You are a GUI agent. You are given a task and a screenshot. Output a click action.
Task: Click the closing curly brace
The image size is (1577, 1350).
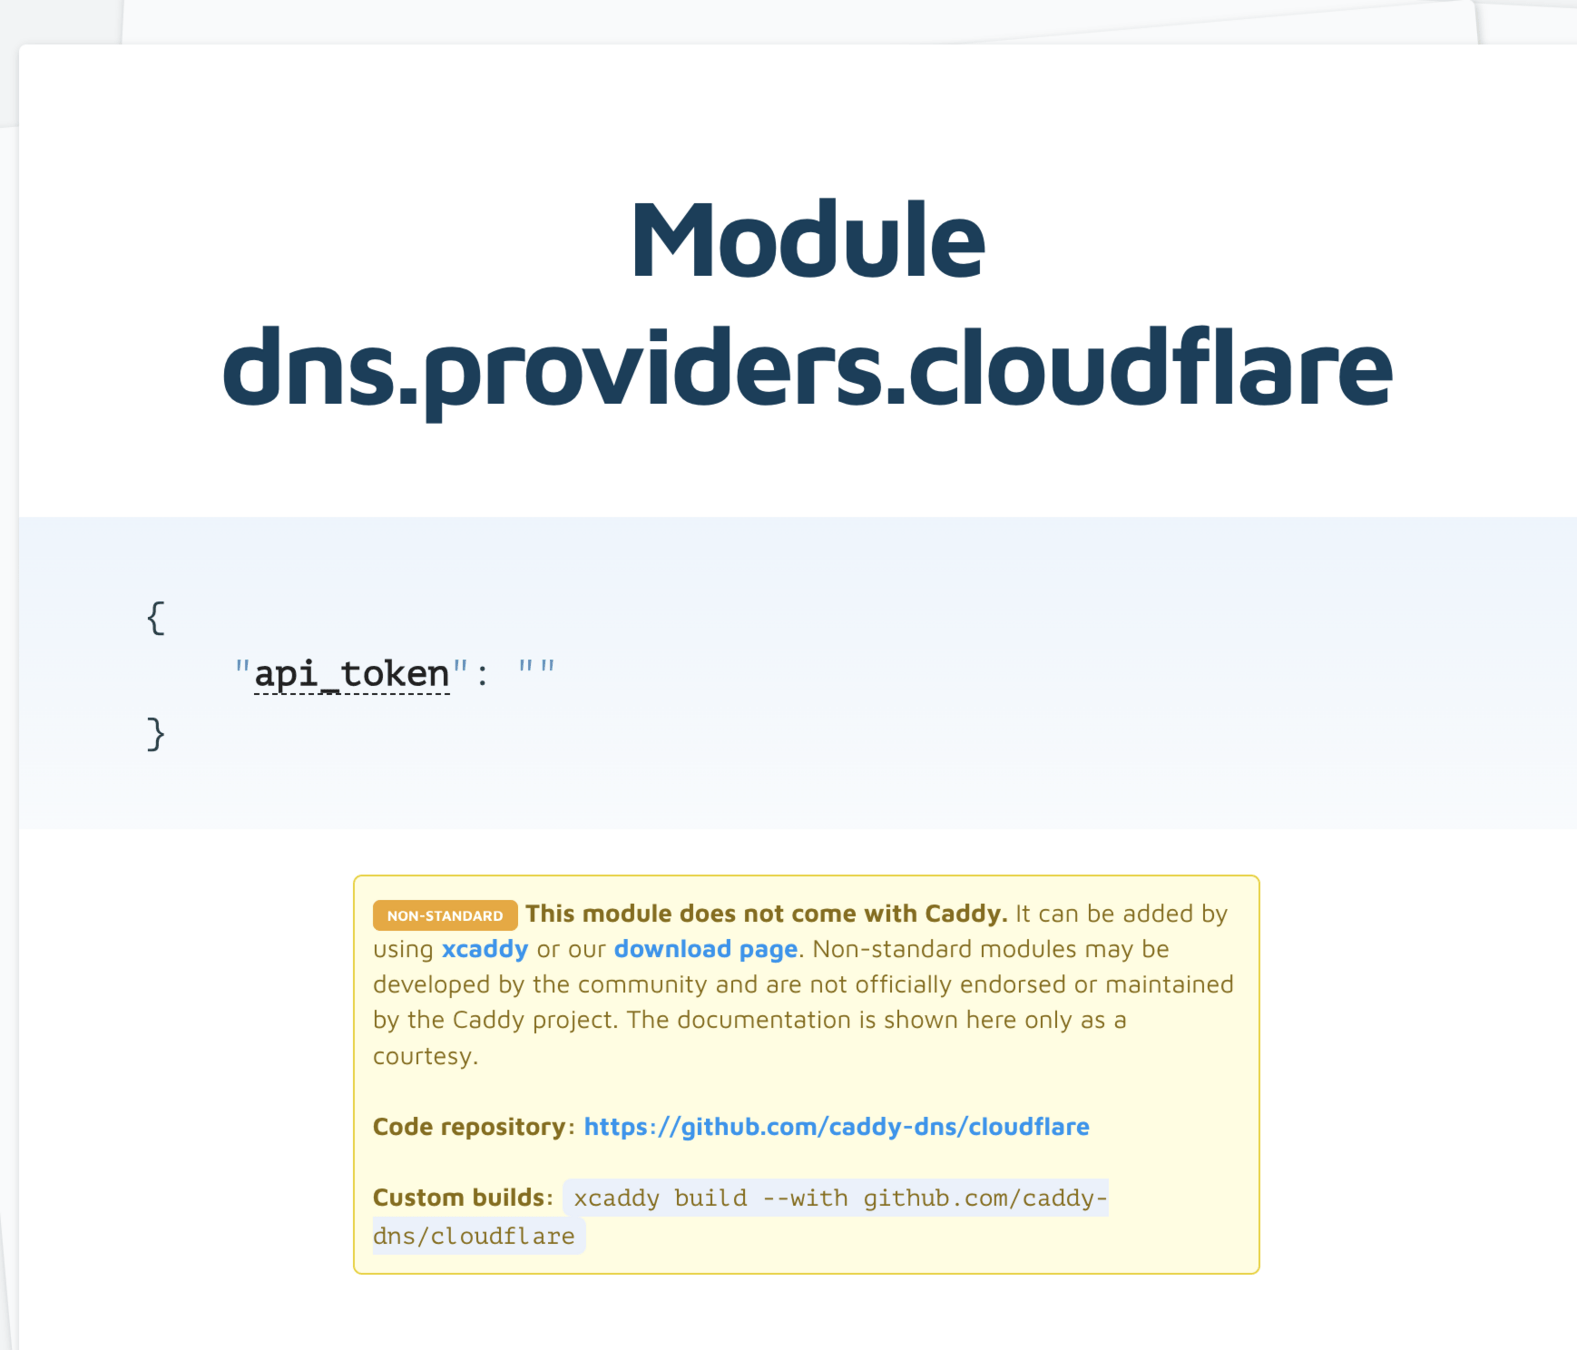(x=155, y=734)
